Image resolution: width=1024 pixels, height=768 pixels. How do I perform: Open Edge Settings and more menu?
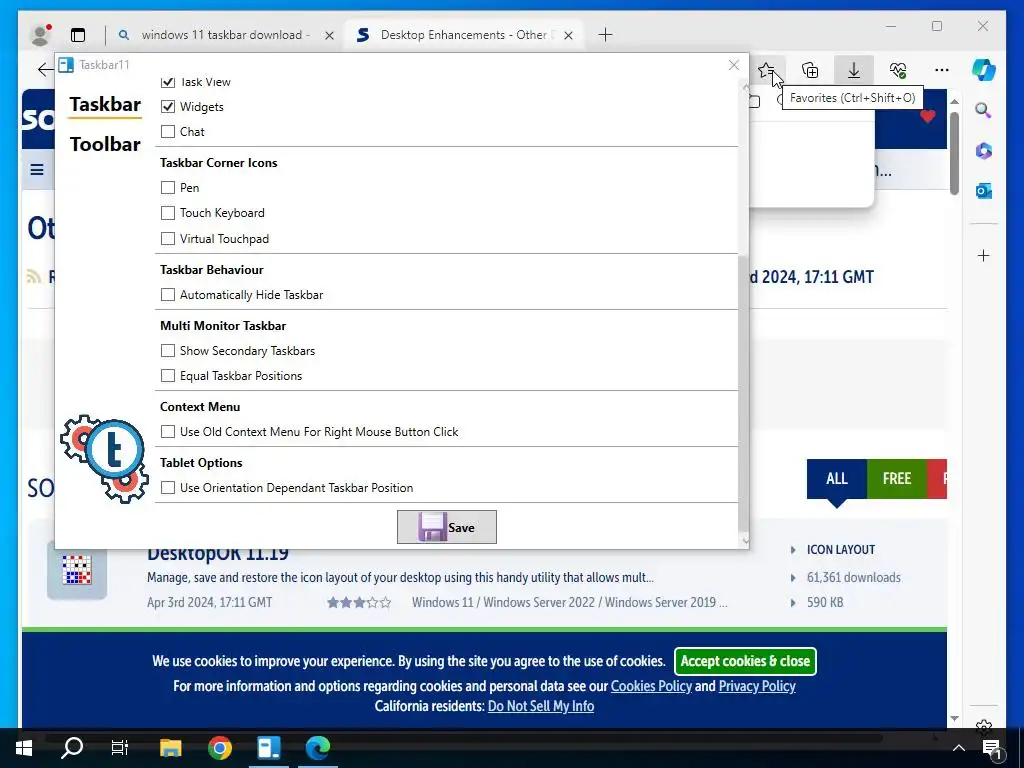coord(941,69)
